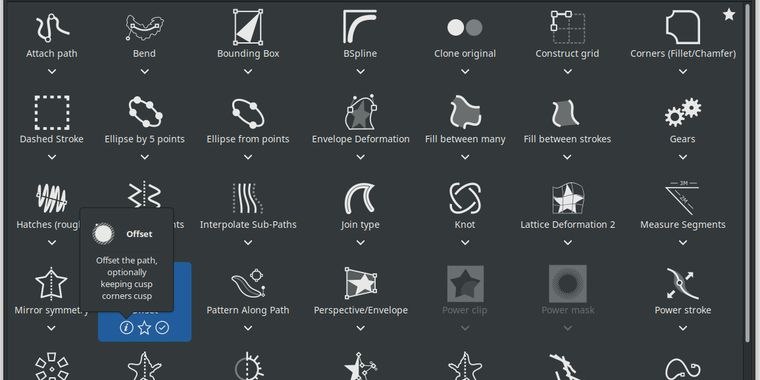
Task: Expand the chevron below Fill between strokes
Action: click(x=568, y=157)
